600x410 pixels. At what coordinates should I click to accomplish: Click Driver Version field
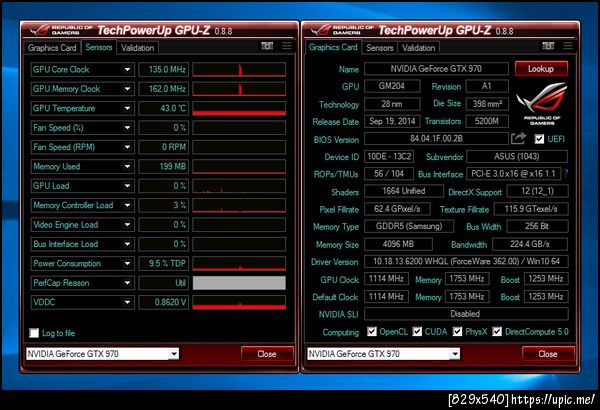click(466, 261)
